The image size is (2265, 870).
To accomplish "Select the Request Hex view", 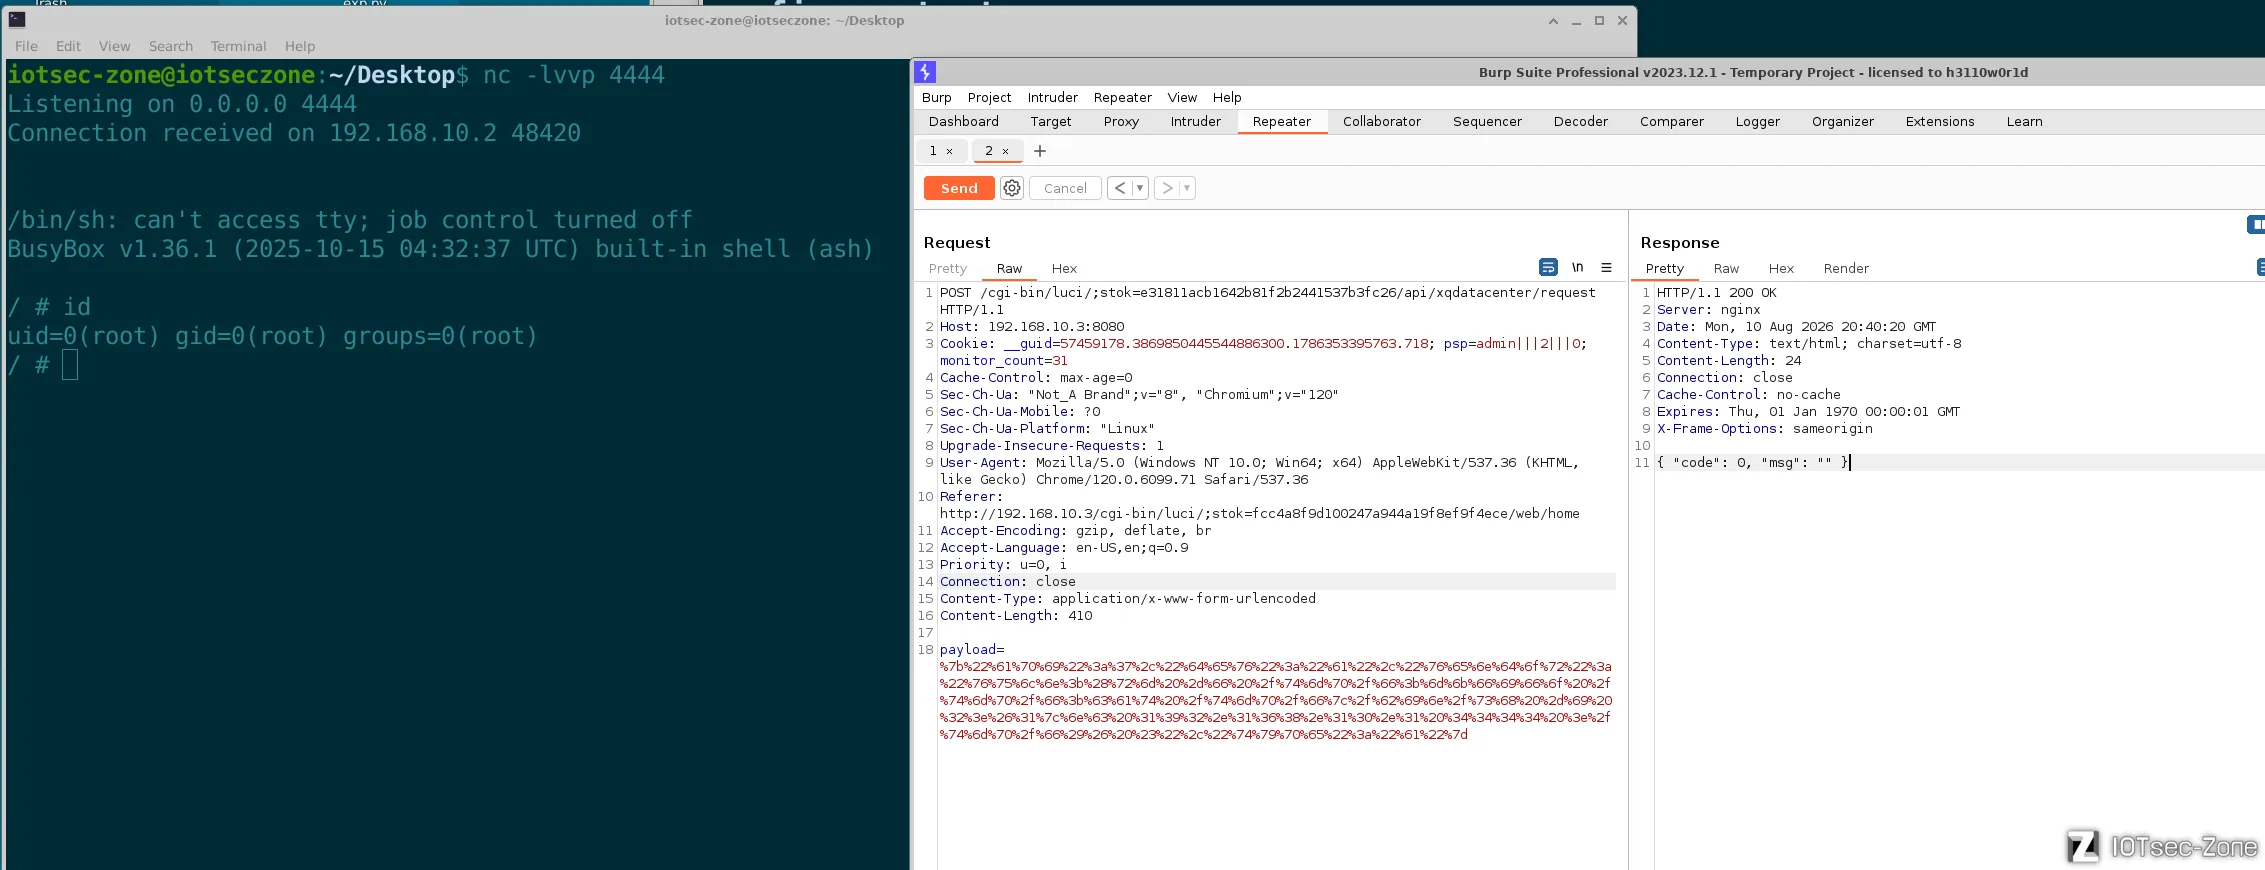I will tap(1064, 268).
